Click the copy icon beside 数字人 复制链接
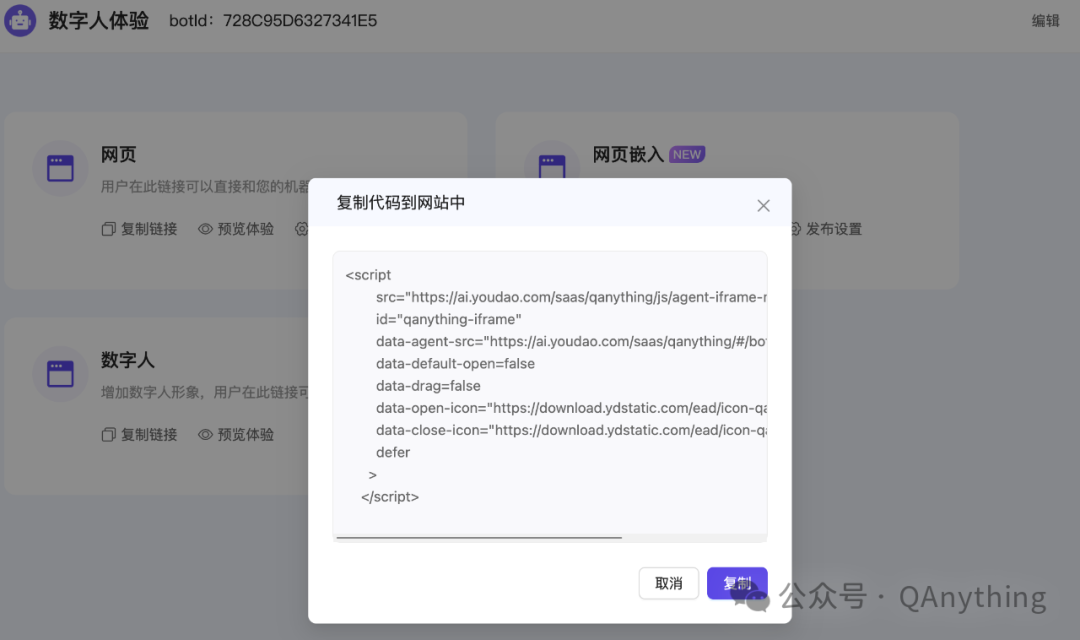The image size is (1080, 640). click(108, 435)
